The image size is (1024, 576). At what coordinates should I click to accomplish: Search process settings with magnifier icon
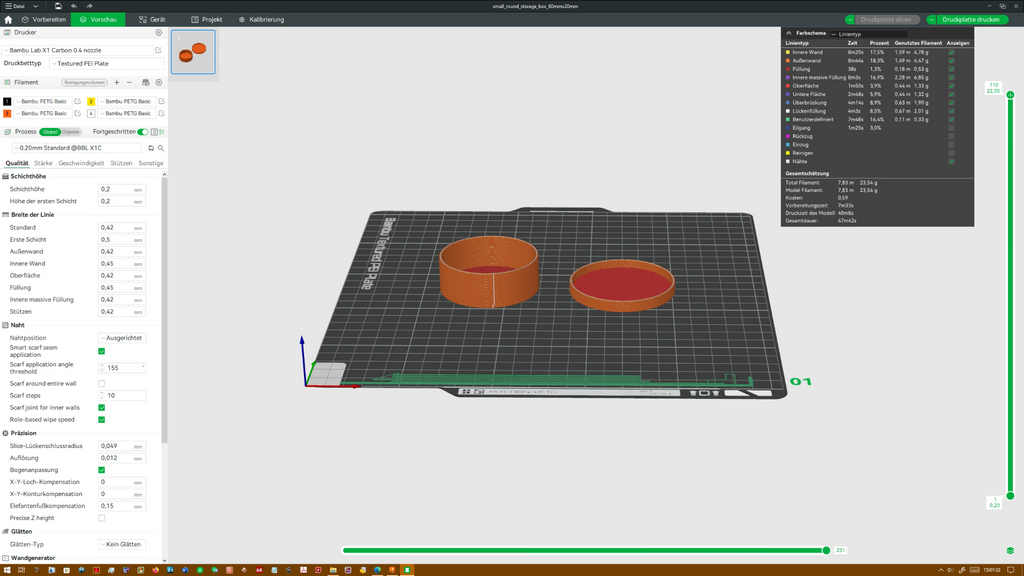[x=161, y=148]
